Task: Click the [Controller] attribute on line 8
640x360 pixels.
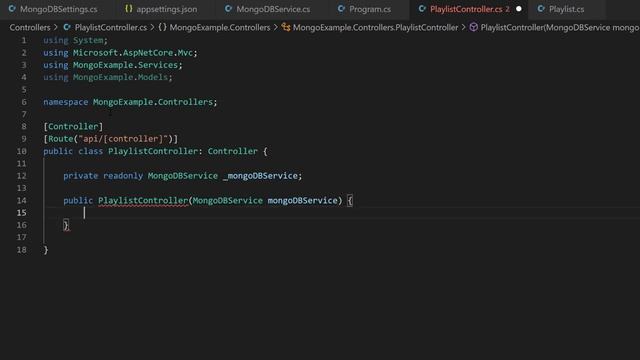Action: point(73,127)
